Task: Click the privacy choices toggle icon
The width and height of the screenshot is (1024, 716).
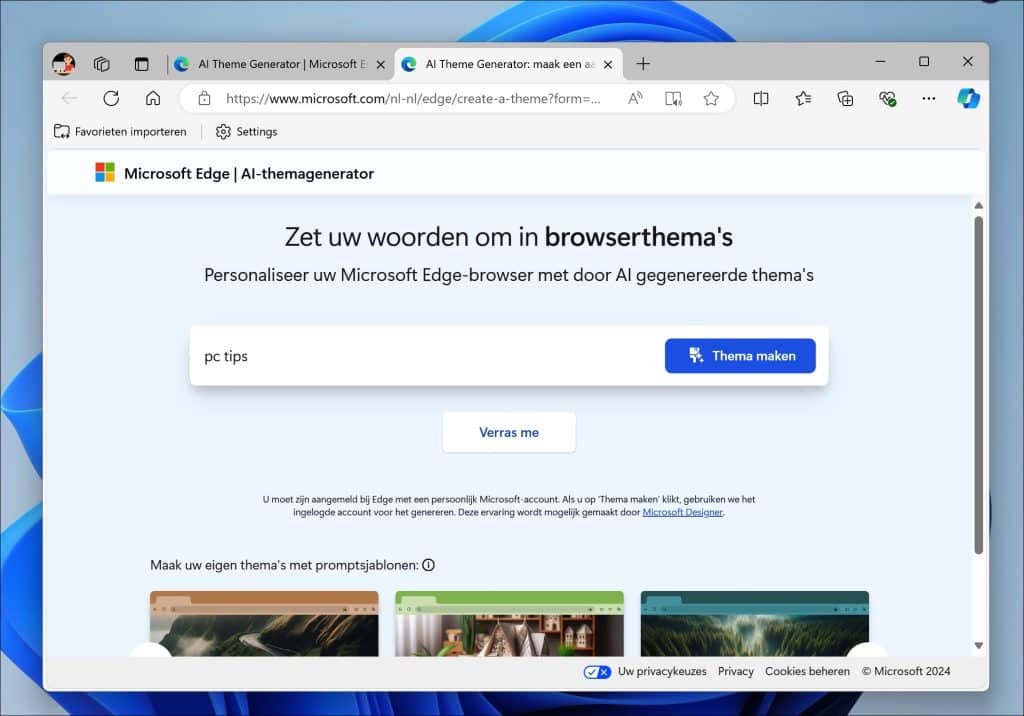Action: point(597,672)
